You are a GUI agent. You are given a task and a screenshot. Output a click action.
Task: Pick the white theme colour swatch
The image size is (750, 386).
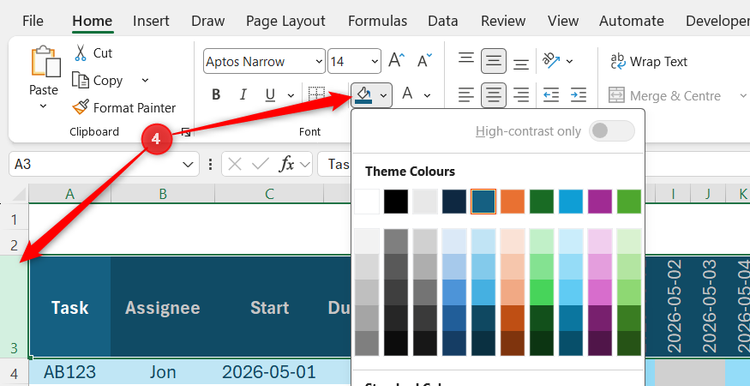(367, 201)
